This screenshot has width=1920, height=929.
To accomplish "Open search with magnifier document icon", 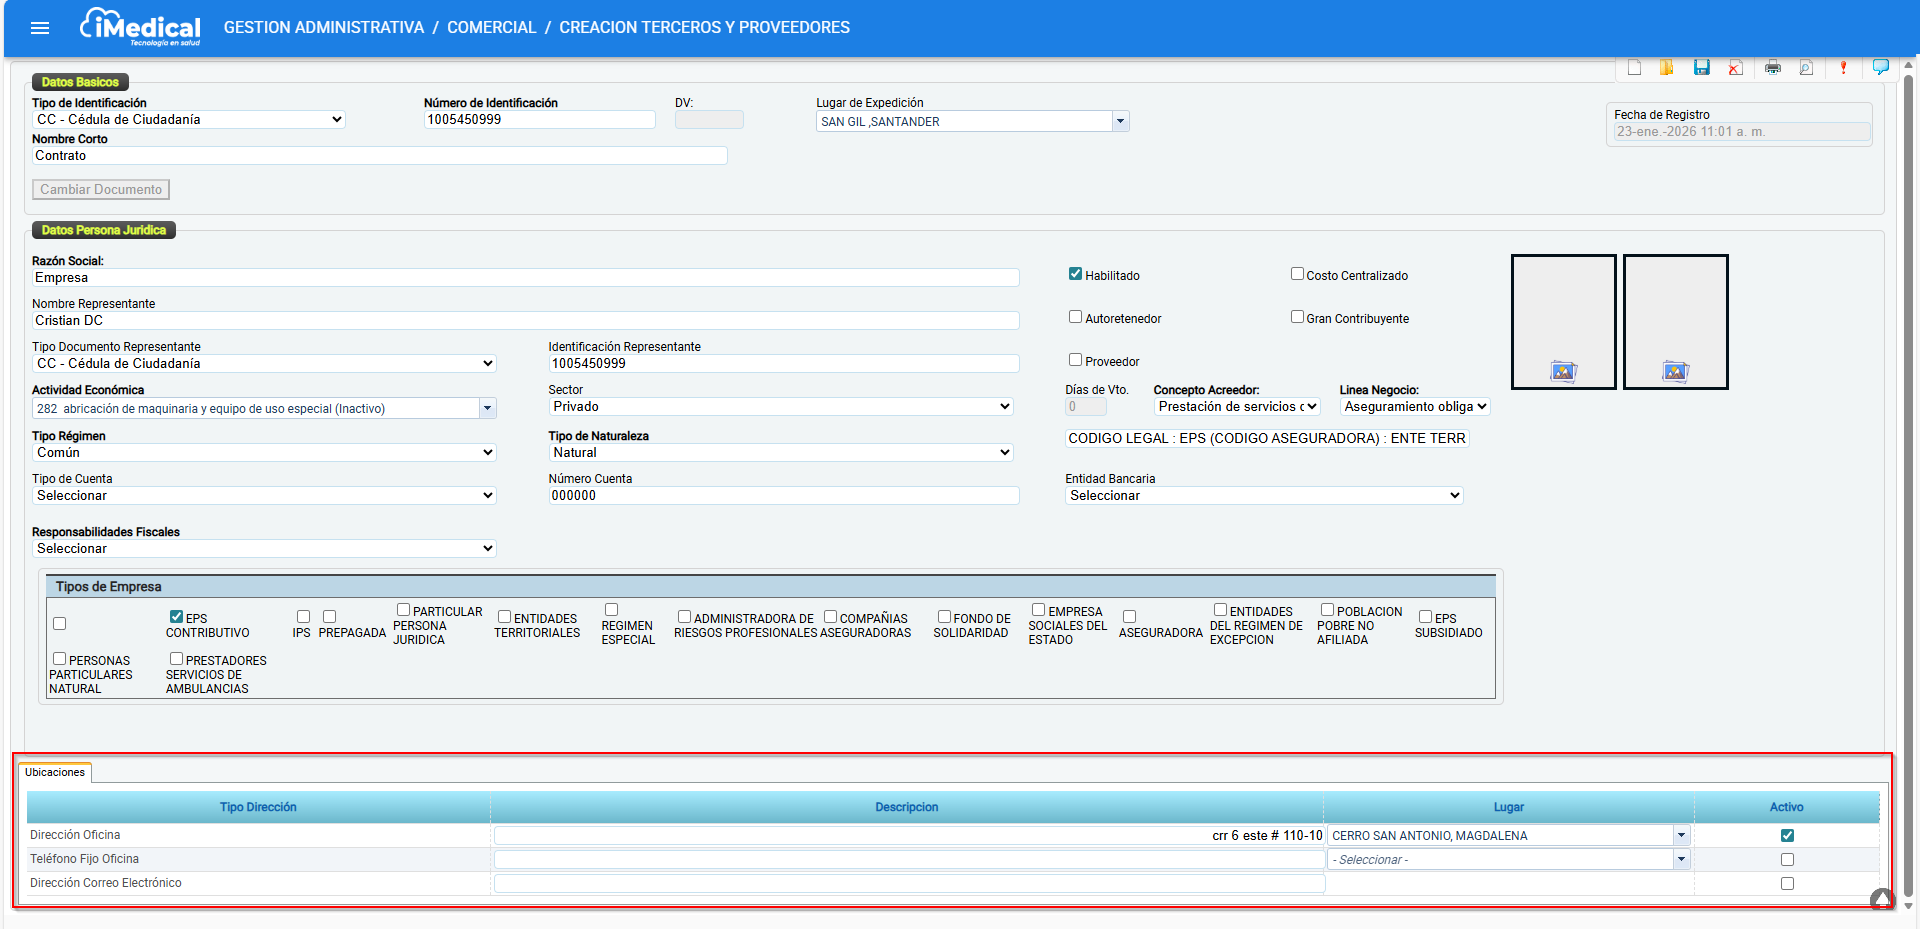I will coord(1806,68).
